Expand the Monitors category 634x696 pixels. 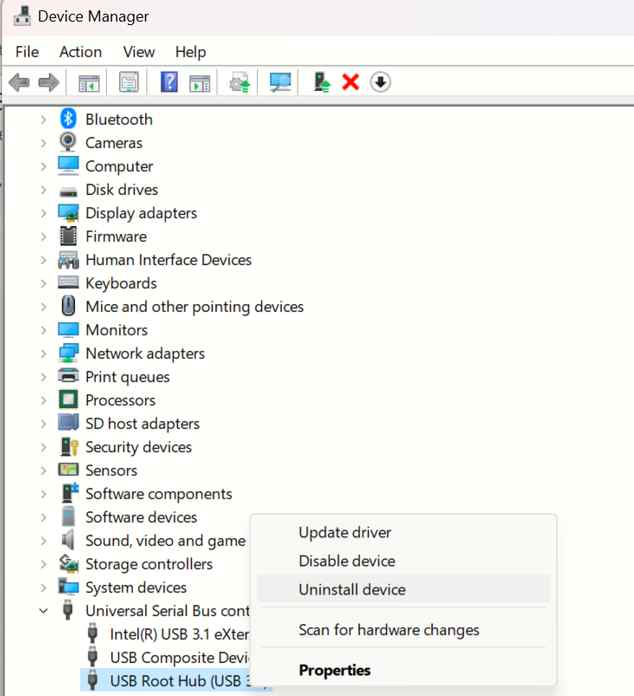(43, 330)
